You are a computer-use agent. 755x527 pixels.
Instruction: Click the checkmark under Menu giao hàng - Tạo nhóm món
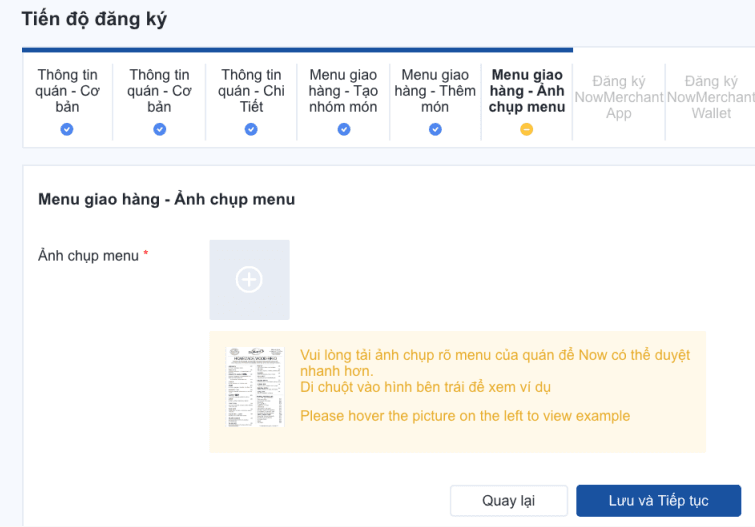tap(344, 129)
